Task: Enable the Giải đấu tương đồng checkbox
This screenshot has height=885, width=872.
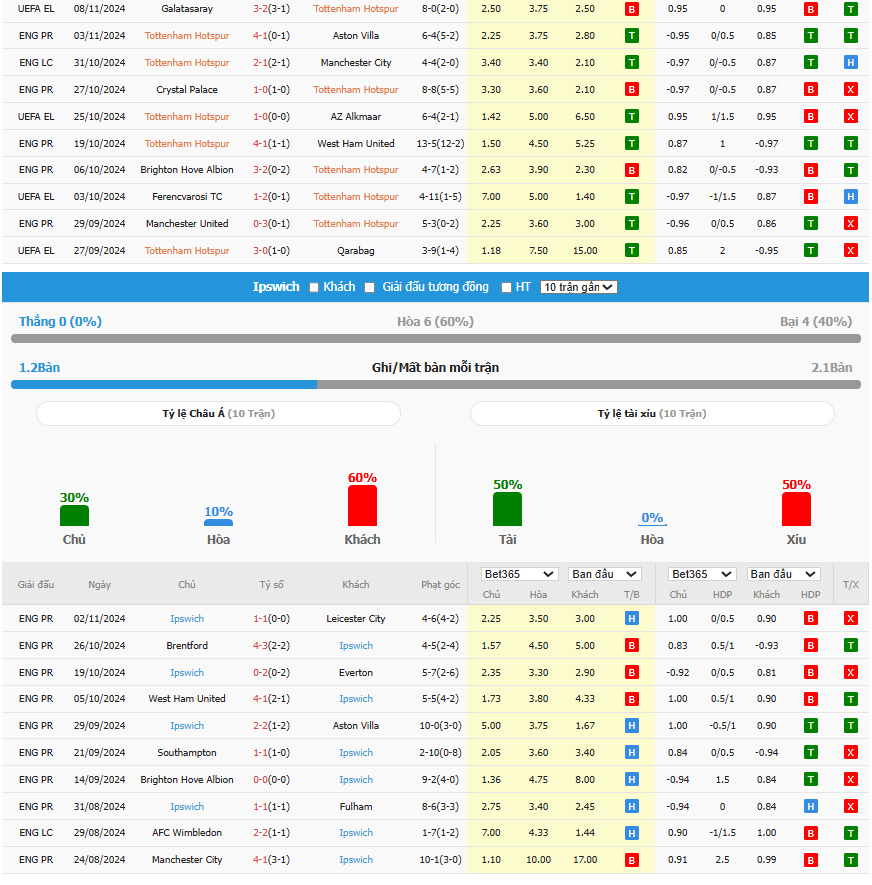Action: (370, 288)
